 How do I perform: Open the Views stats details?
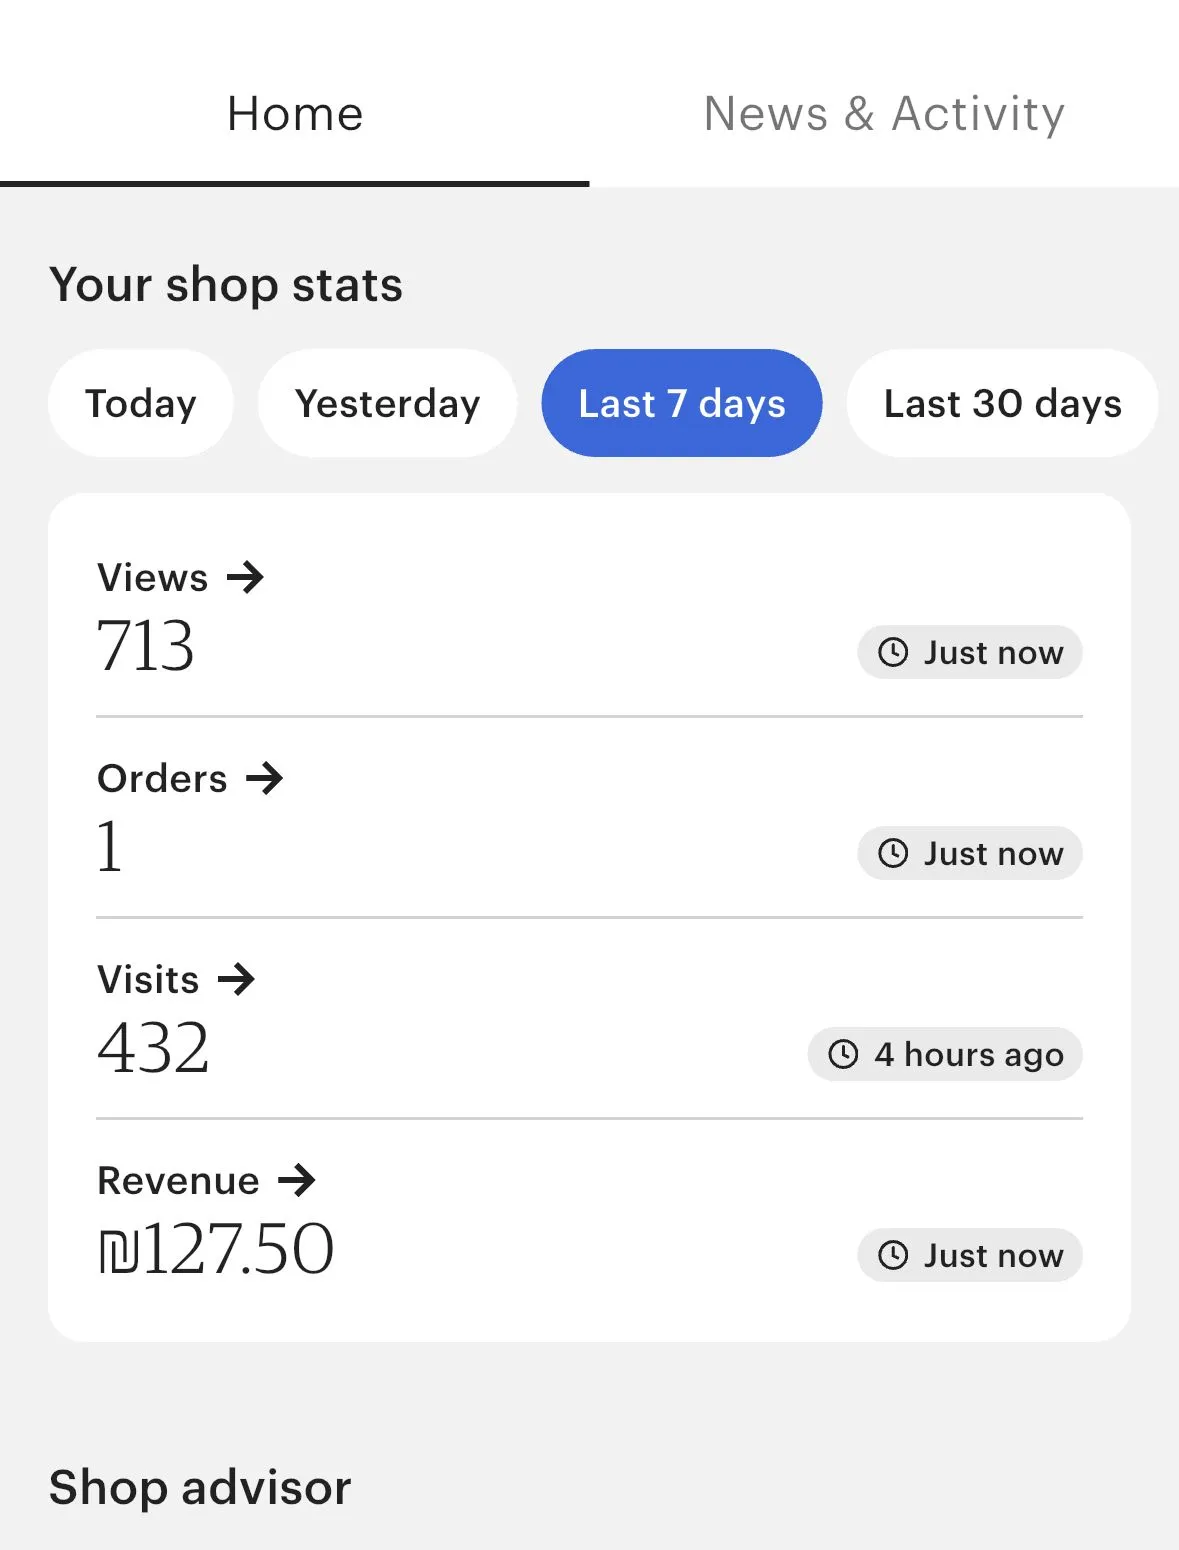153,577
